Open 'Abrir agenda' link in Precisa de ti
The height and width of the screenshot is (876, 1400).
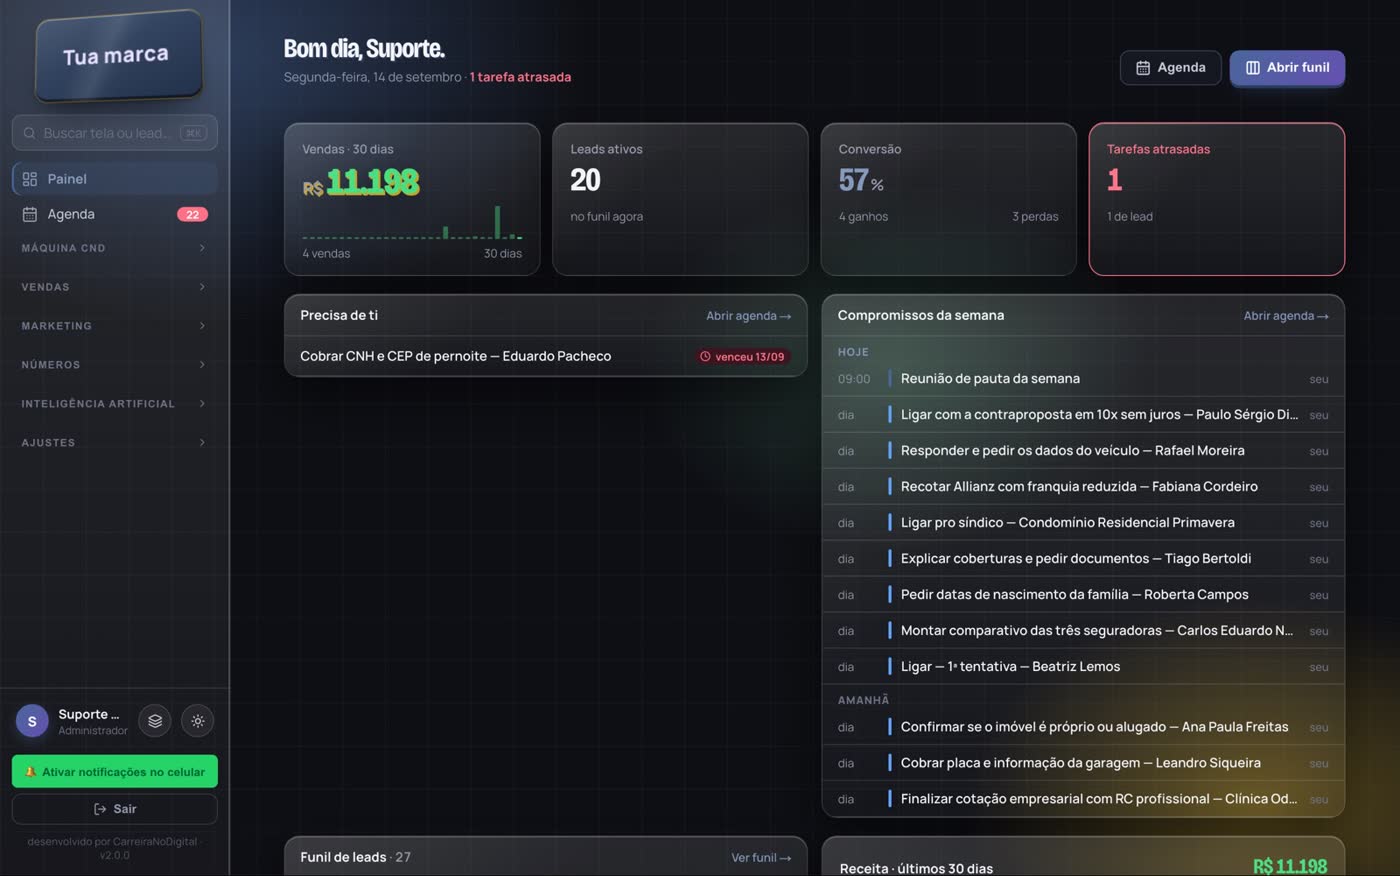click(x=748, y=316)
